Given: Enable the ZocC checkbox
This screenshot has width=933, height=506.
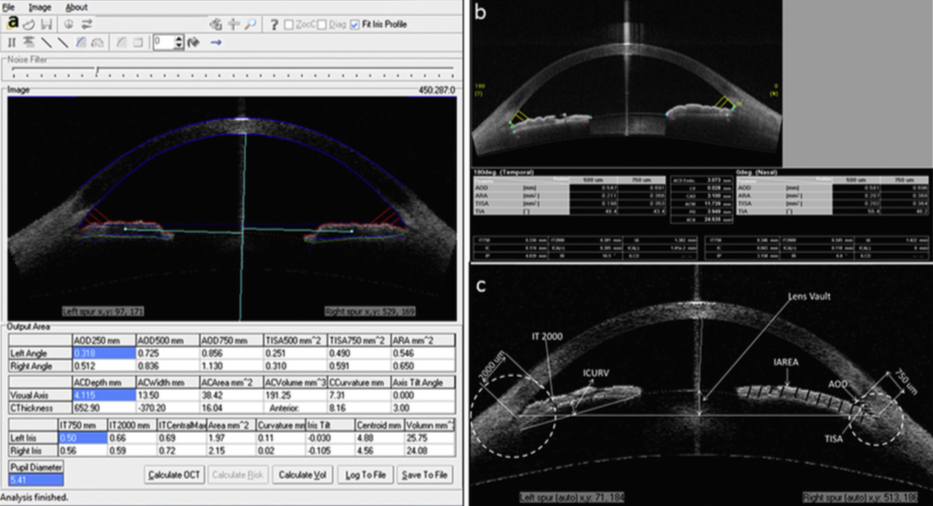Looking at the screenshot, I should coord(289,23).
